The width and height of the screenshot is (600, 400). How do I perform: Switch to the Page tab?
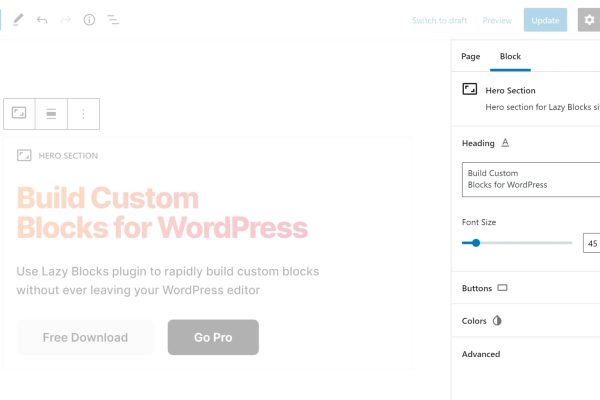coord(470,57)
